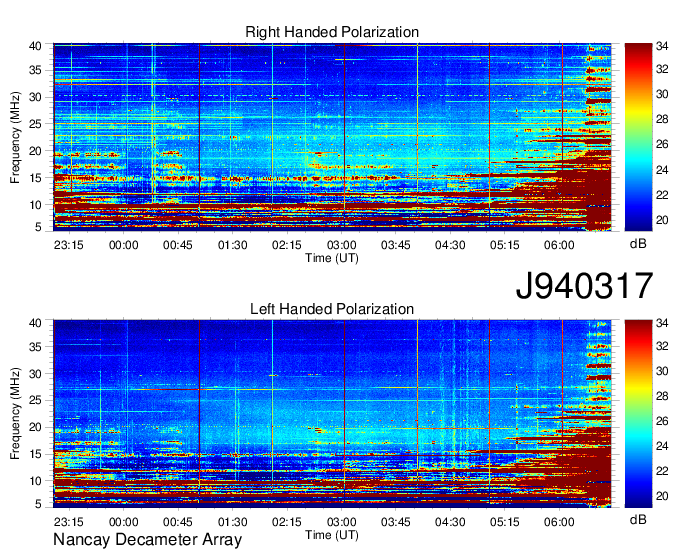The width and height of the screenshot is (680, 552).
Task: Click the Right Handed Polarization spectrogram image
Action: [x=332, y=137]
